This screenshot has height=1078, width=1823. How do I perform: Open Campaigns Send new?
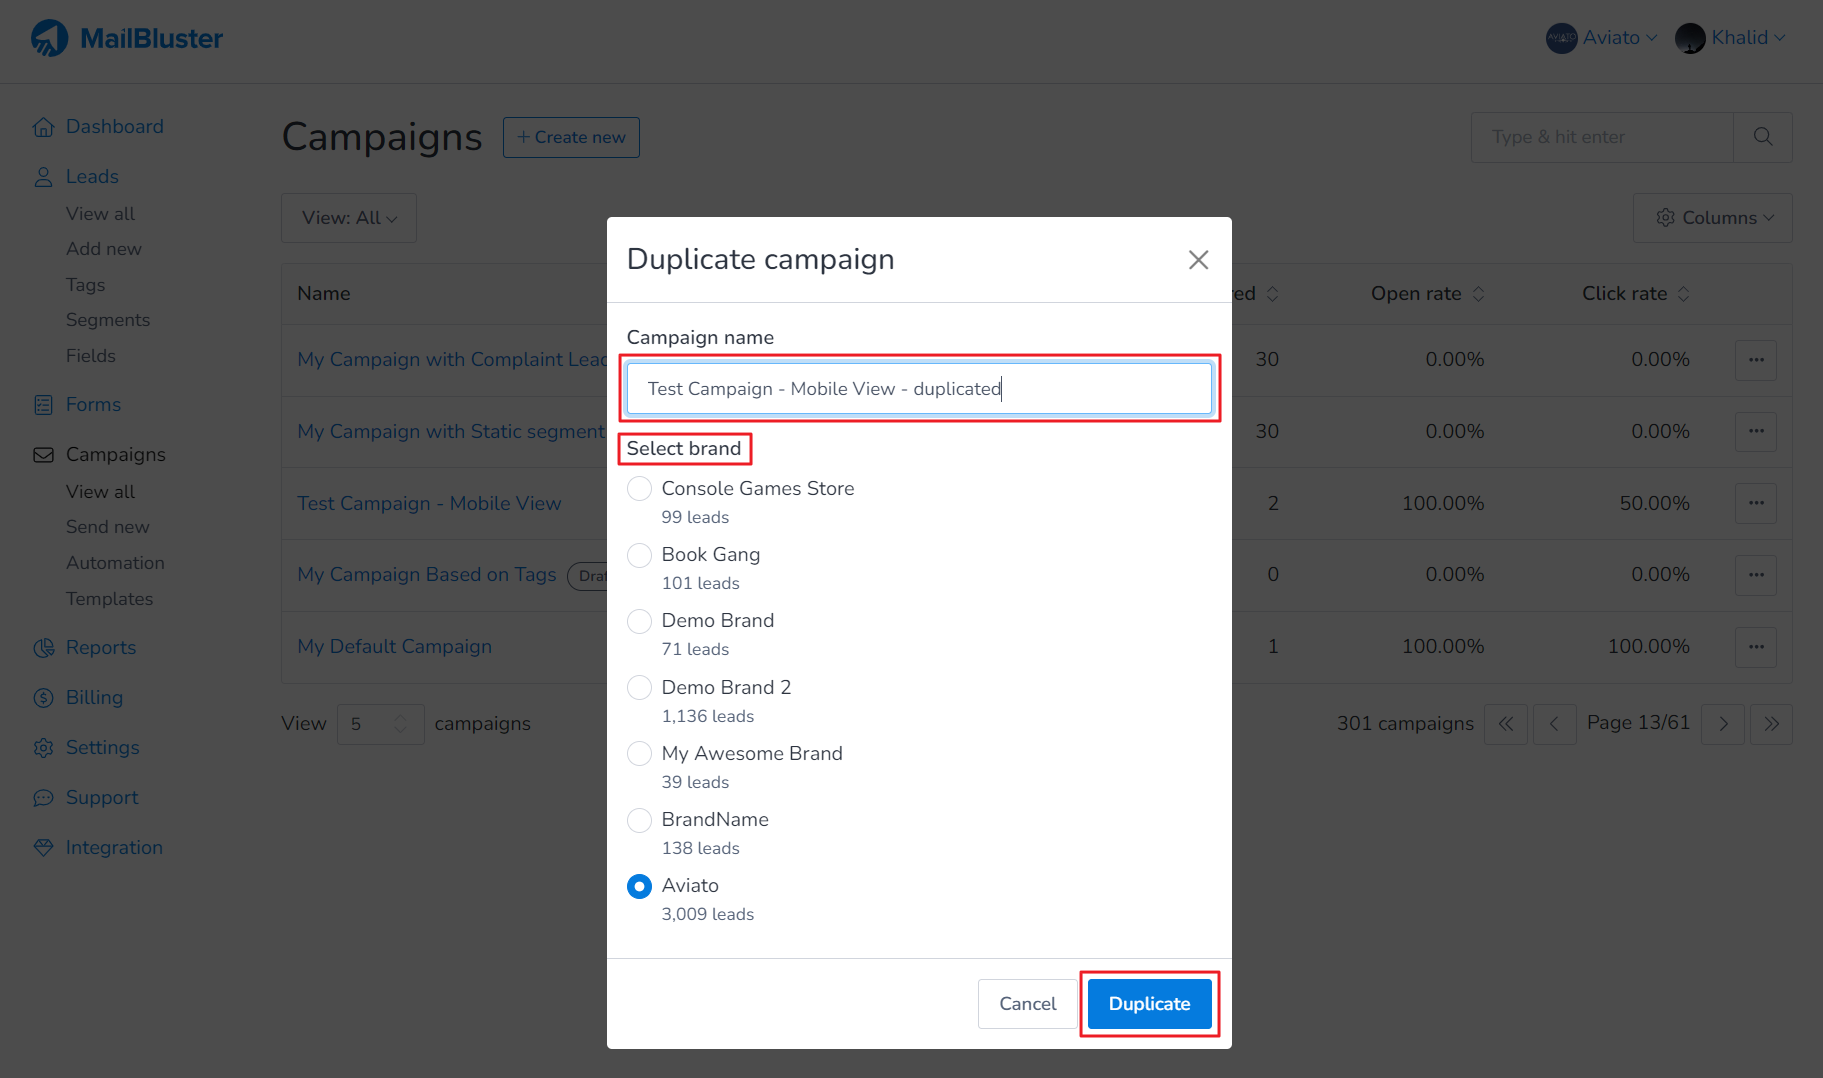108,527
